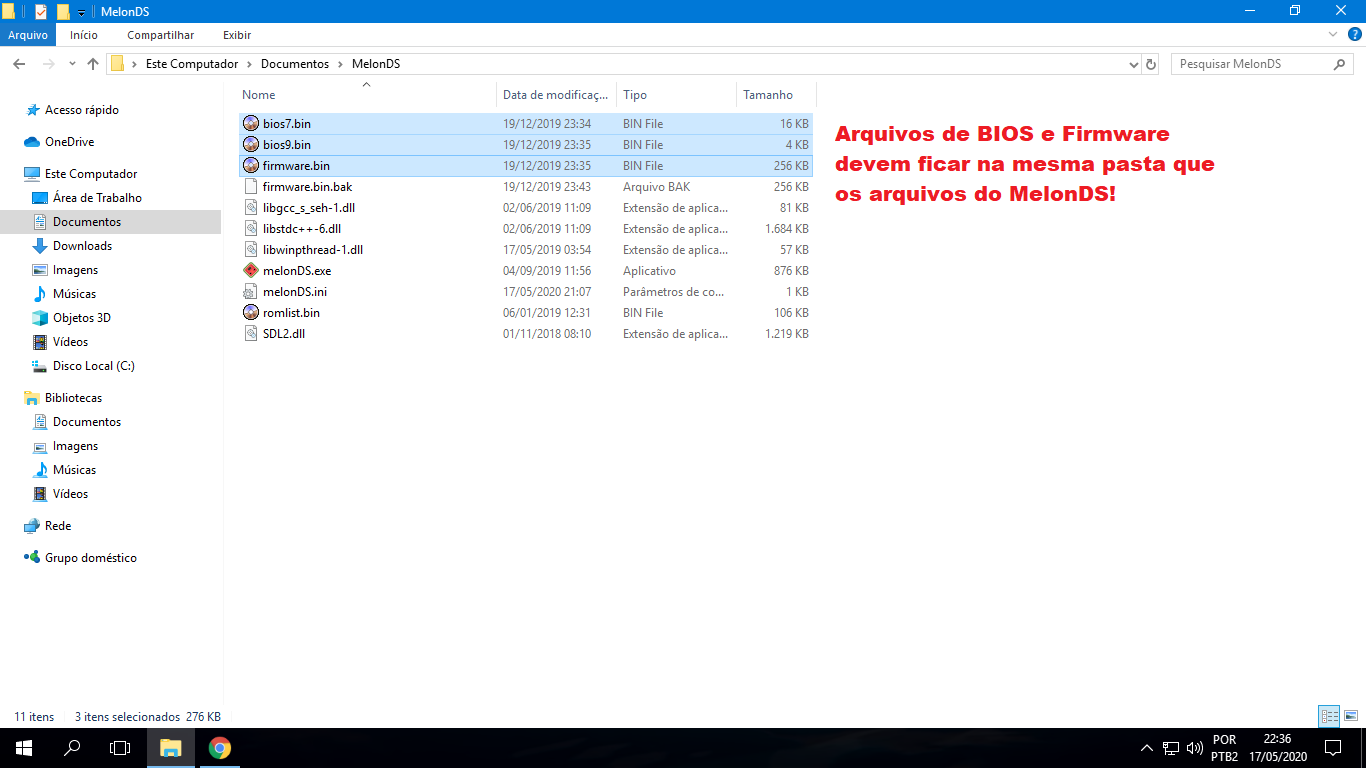Image resolution: width=1366 pixels, height=768 pixels.
Task: Expand the address bar history dropdown
Action: pyautogui.click(x=1133, y=63)
